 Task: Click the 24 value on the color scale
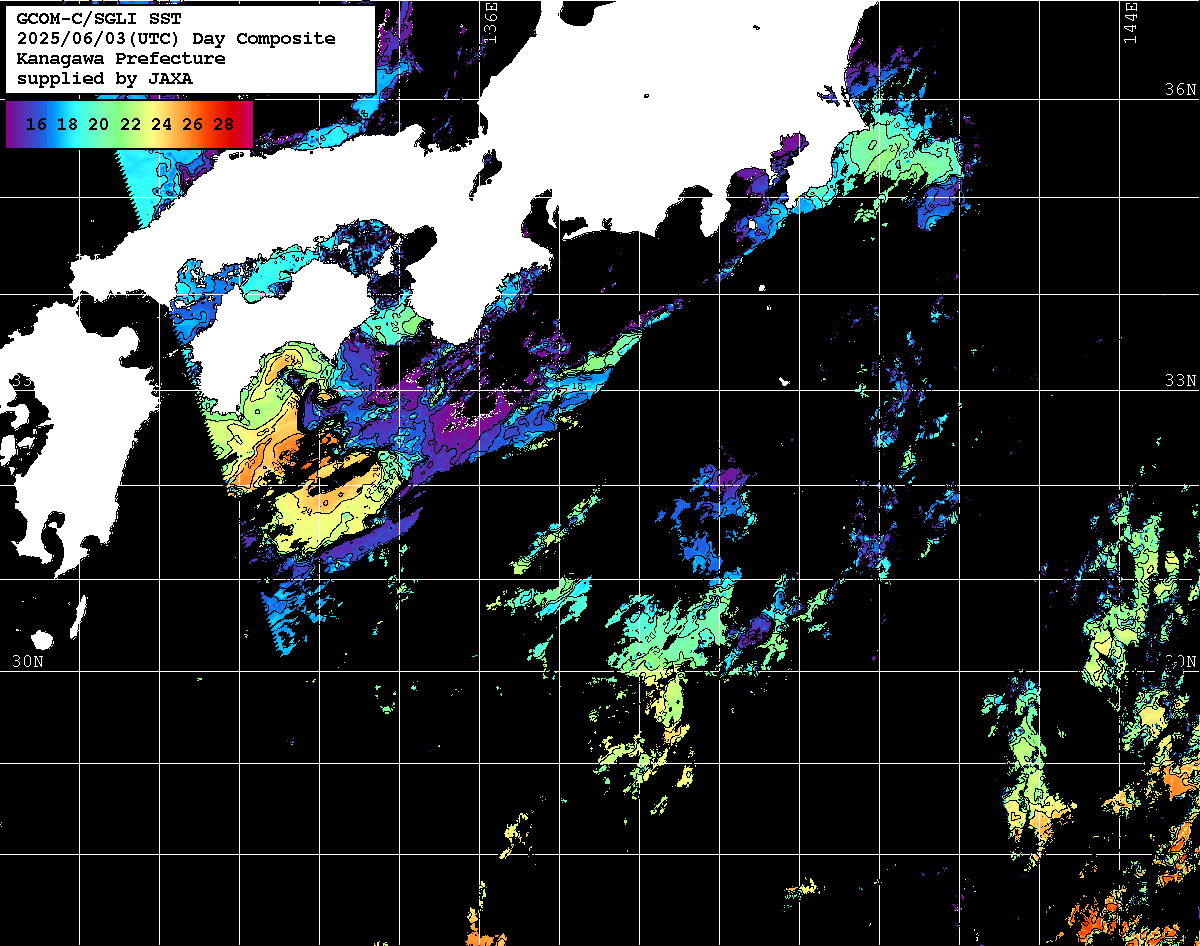[161, 125]
